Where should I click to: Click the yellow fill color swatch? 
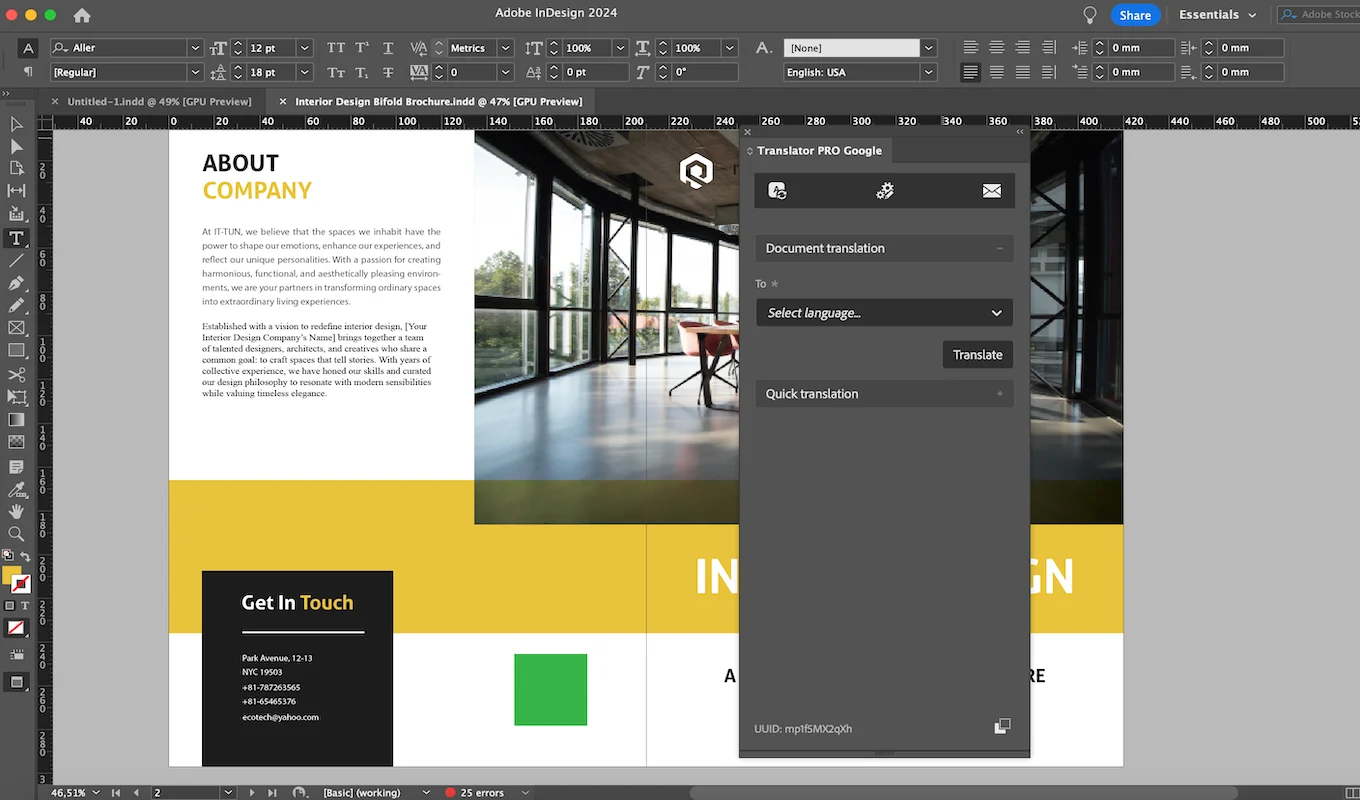pos(12,575)
